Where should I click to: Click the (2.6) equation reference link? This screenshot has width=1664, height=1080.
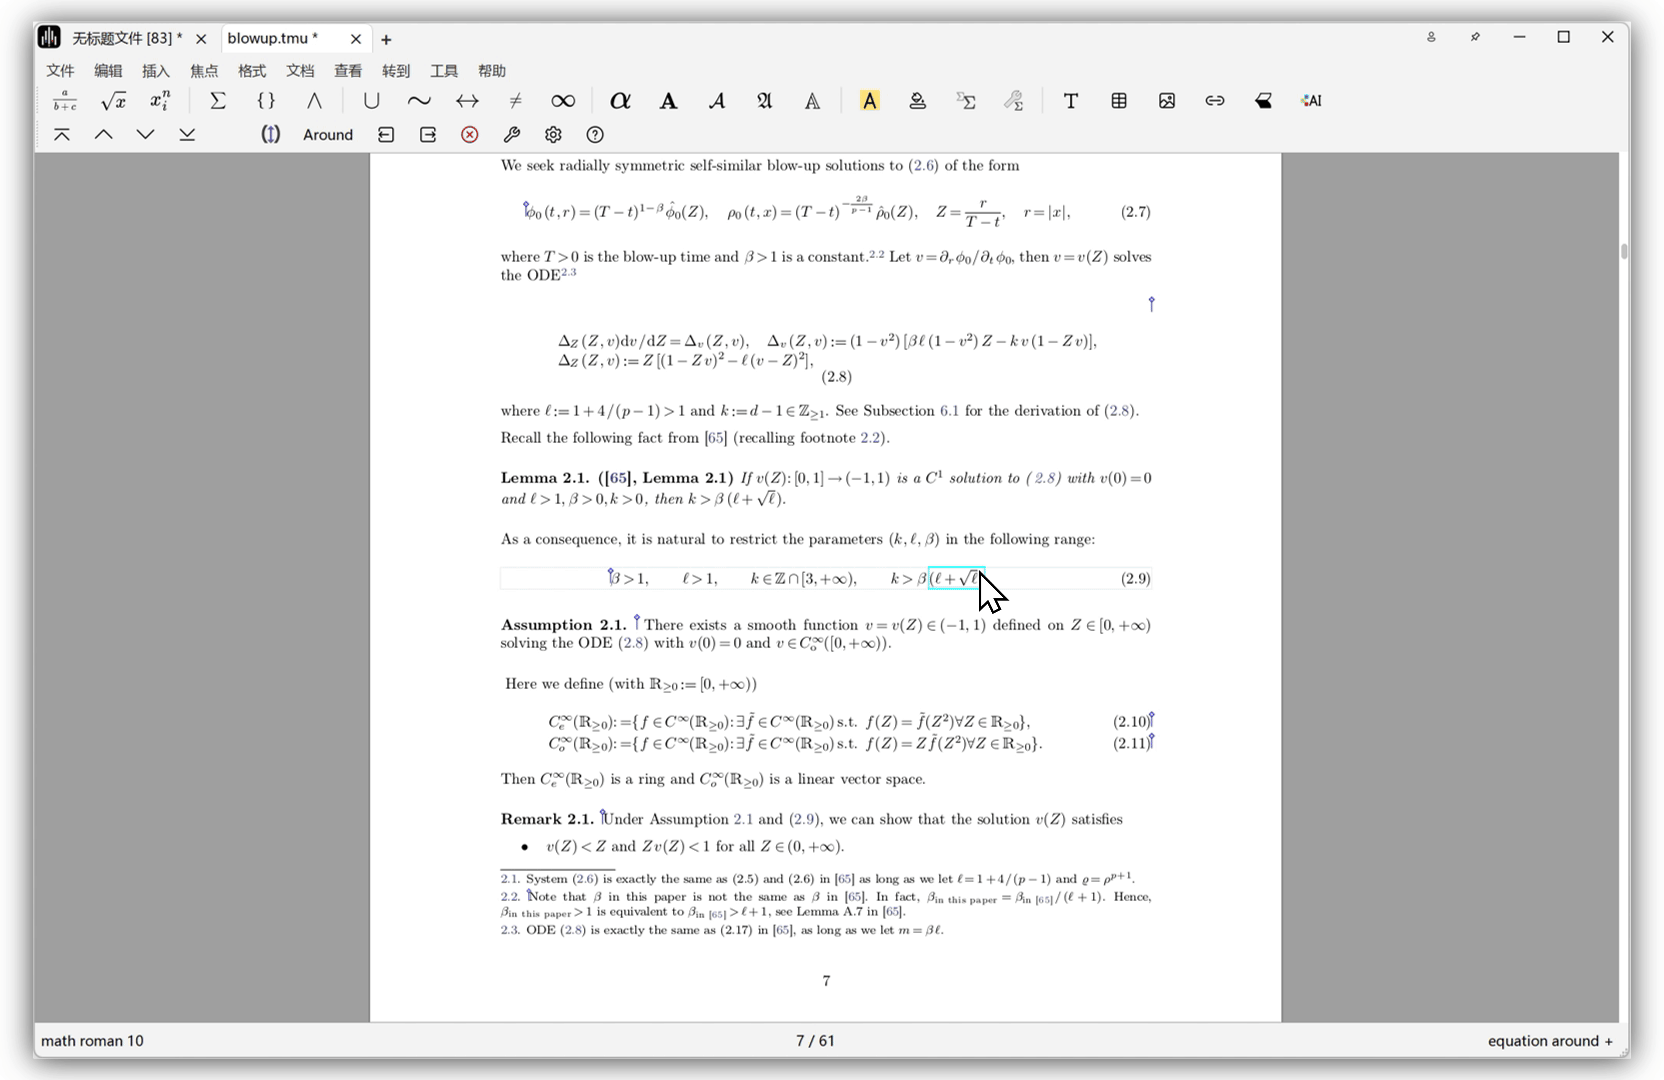tap(923, 166)
